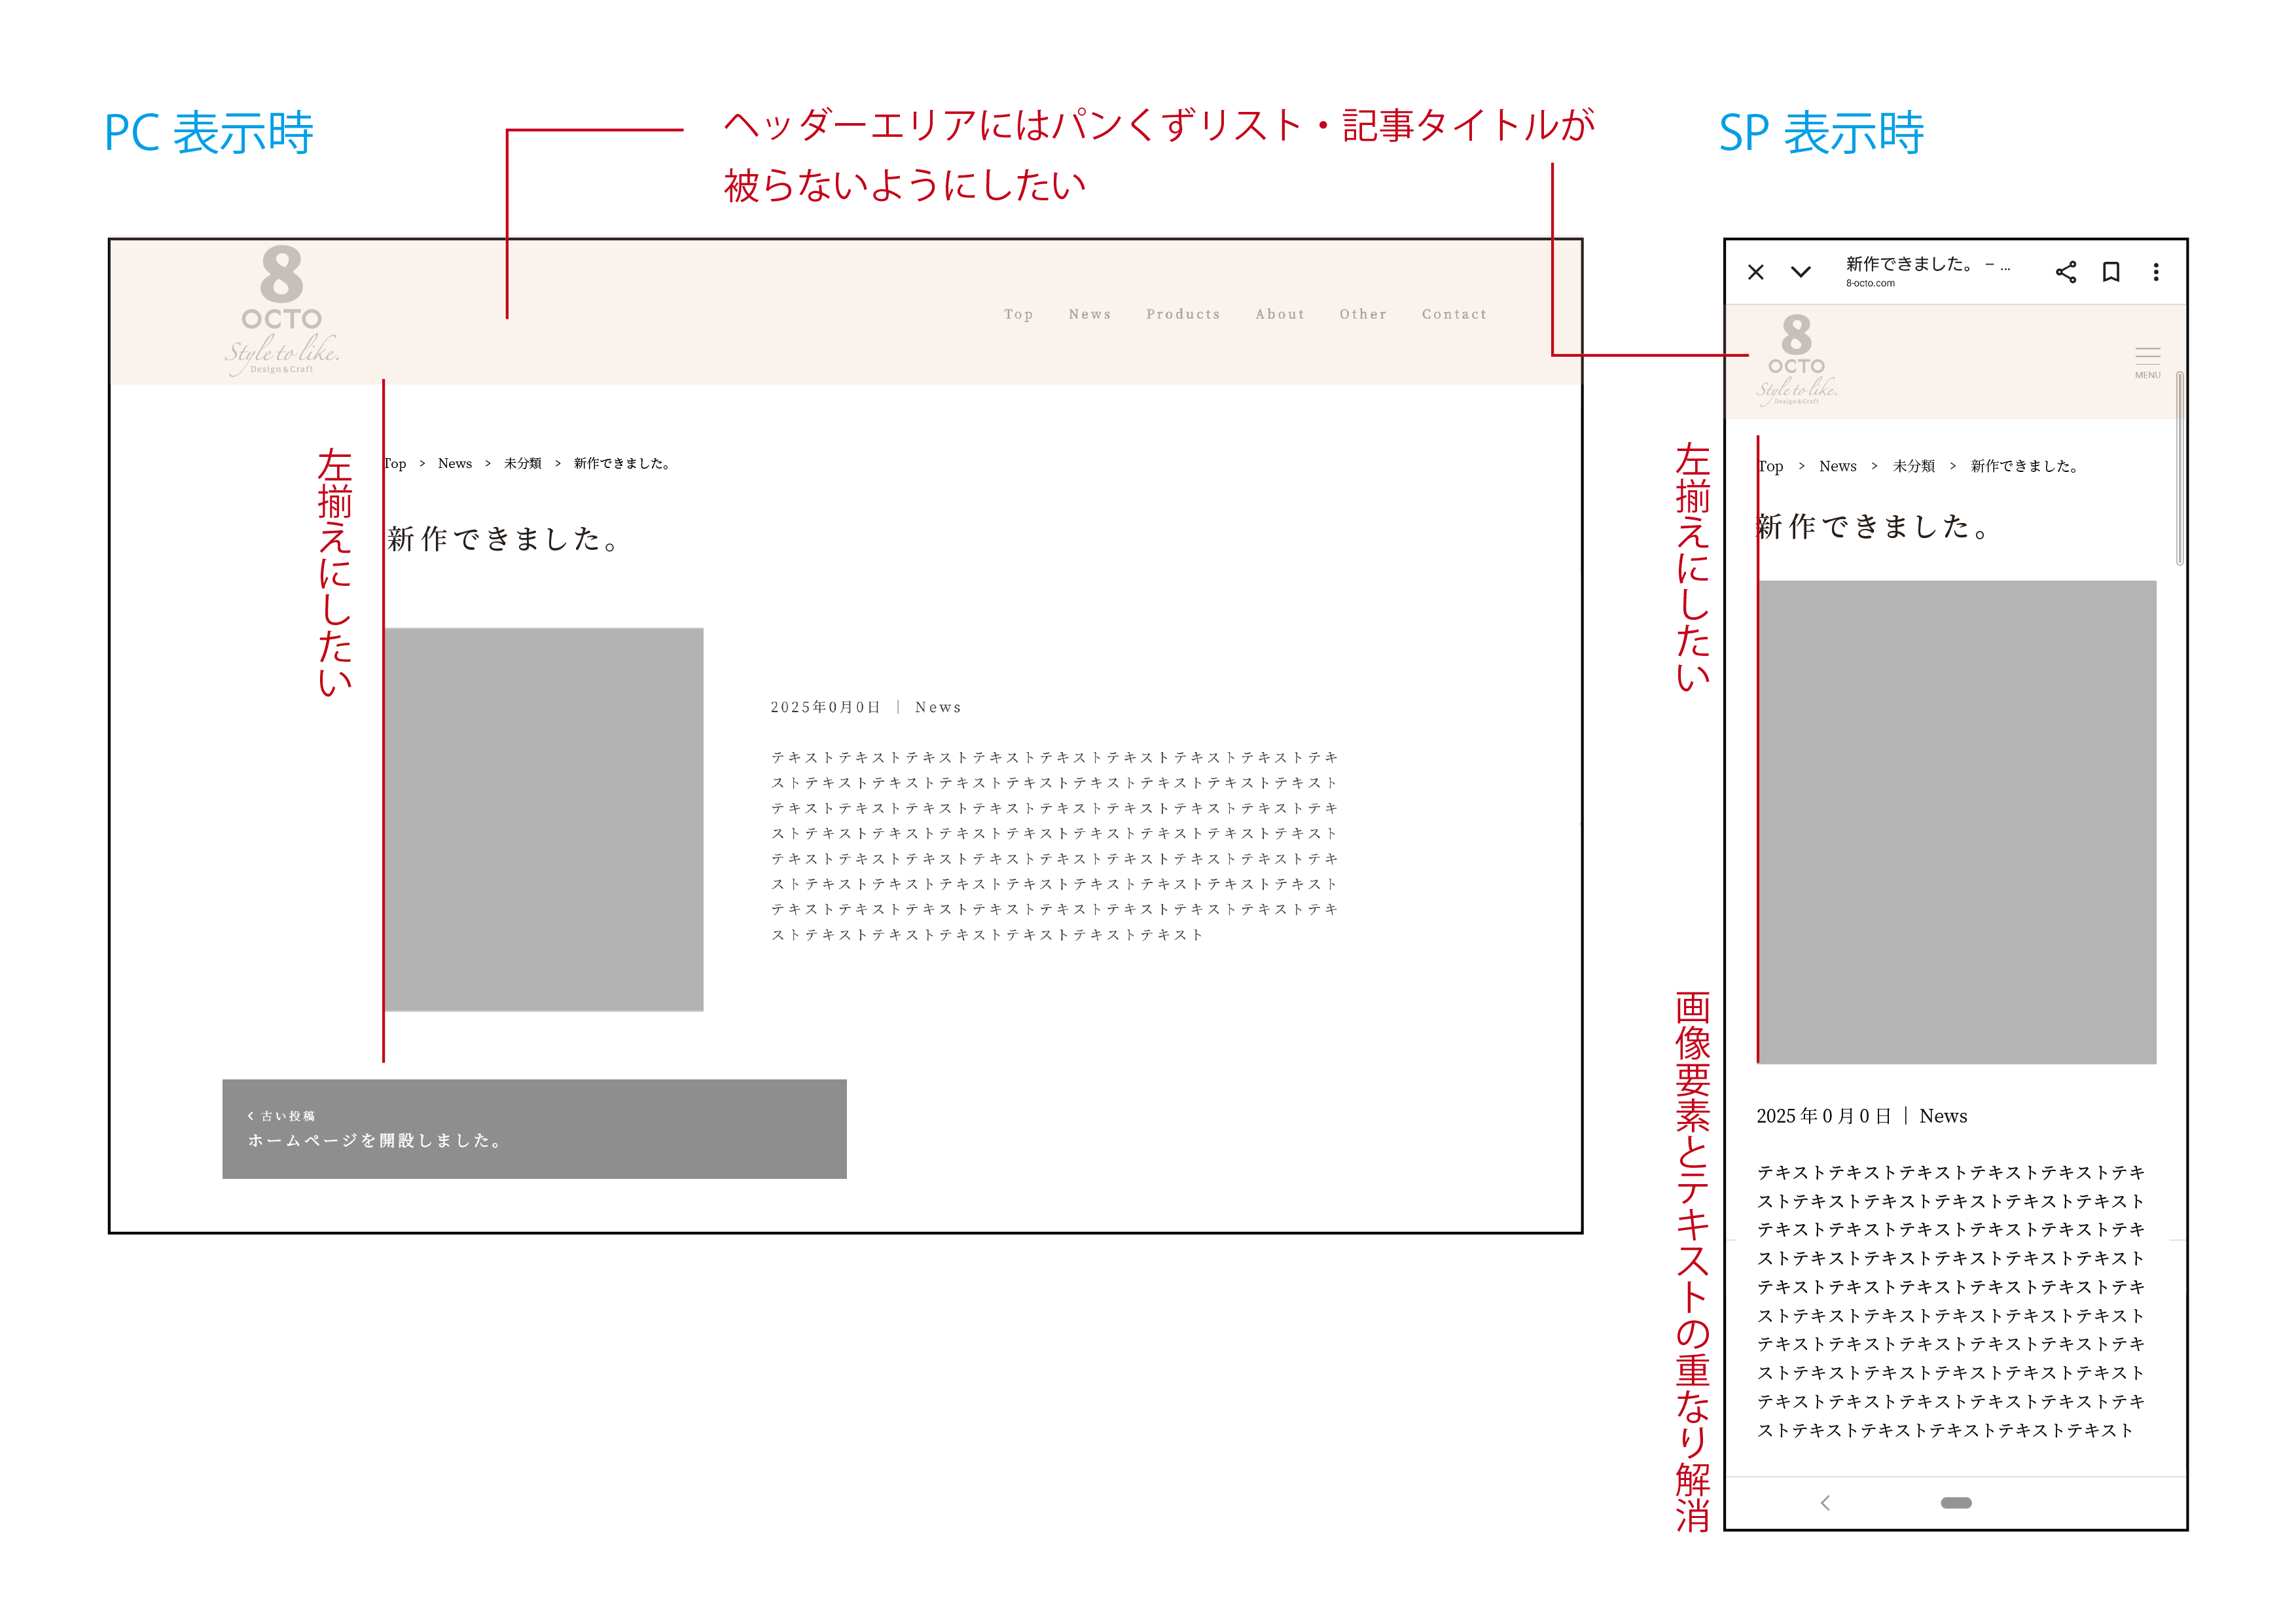Tap the SP home pill in bottom bar
The image size is (2296, 1624).
click(1956, 1503)
